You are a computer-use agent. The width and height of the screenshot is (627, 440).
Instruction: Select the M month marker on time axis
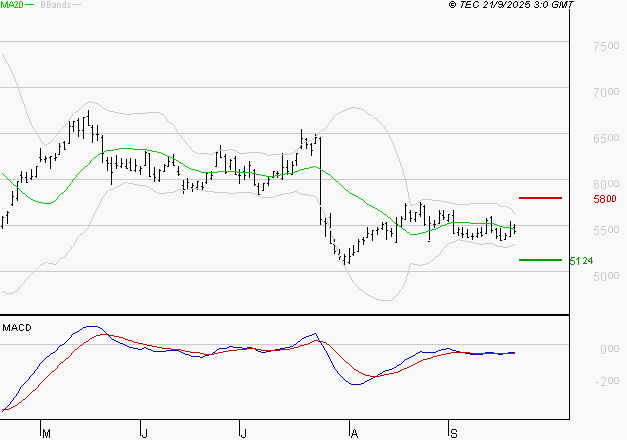pos(45,433)
